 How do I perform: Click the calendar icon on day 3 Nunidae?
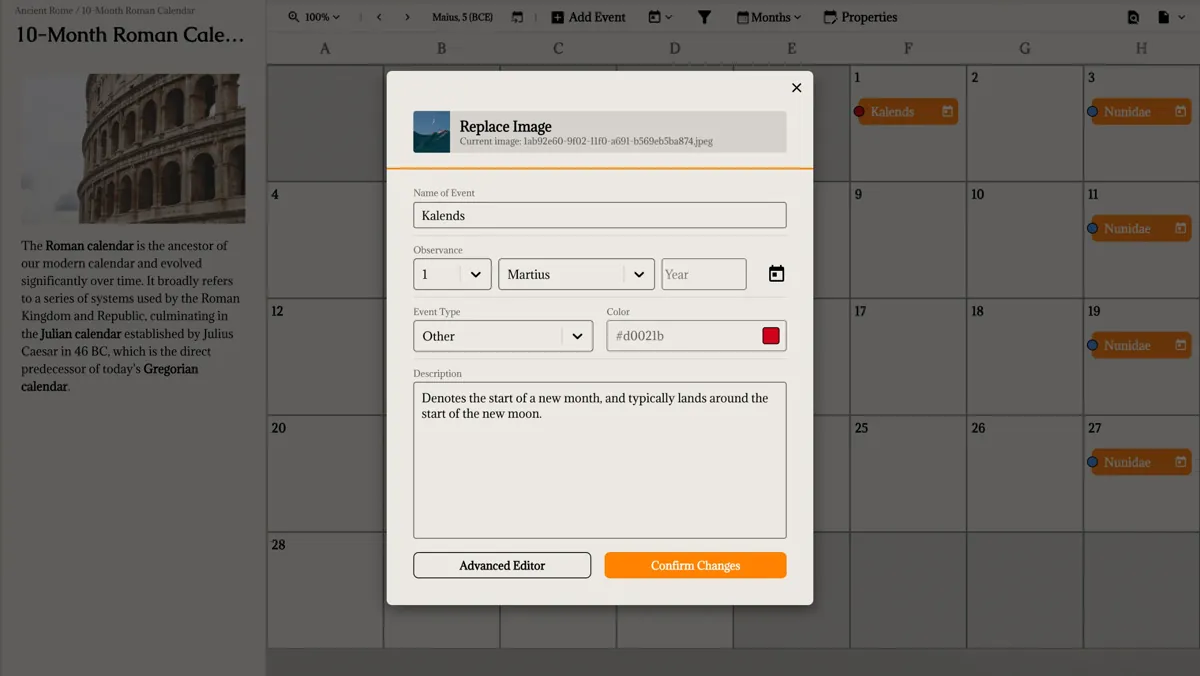pos(1181,112)
